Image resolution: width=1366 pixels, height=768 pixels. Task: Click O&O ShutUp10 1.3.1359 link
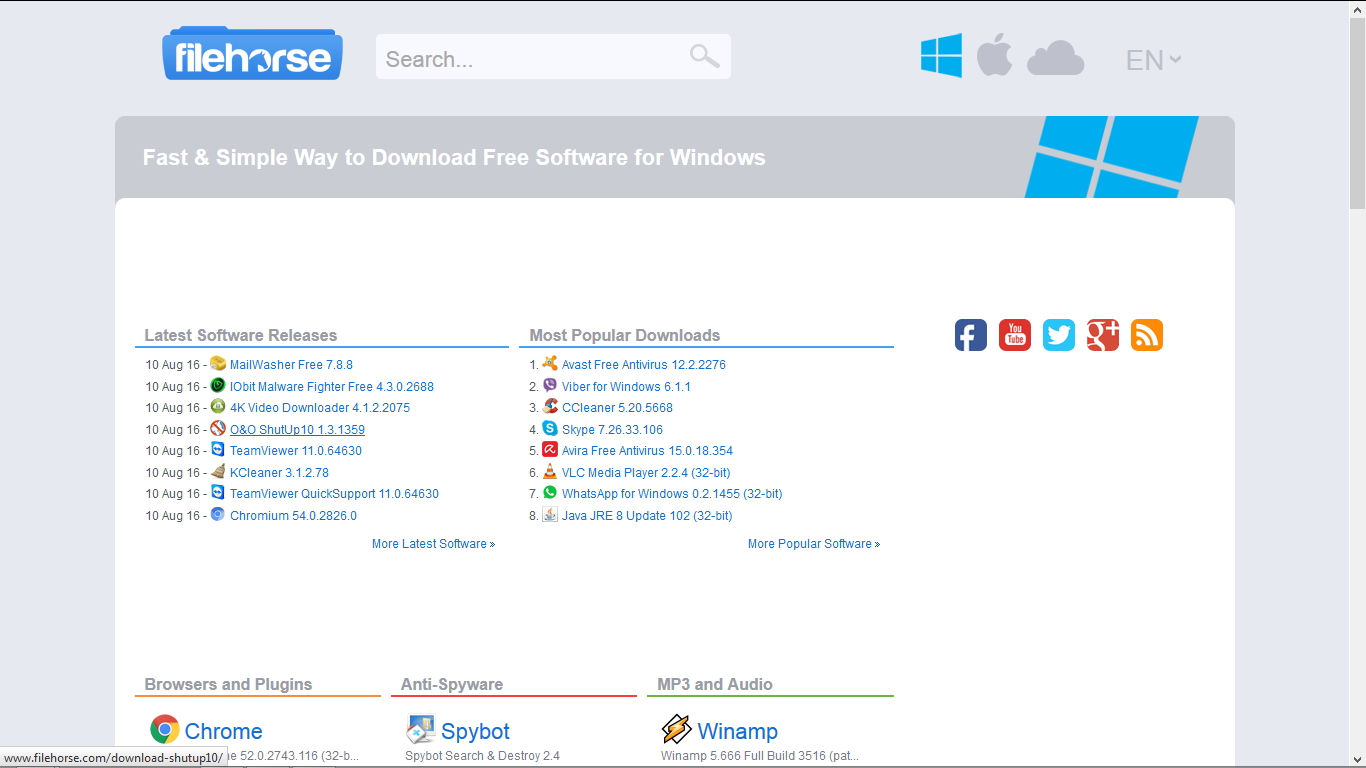click(297, 429)
